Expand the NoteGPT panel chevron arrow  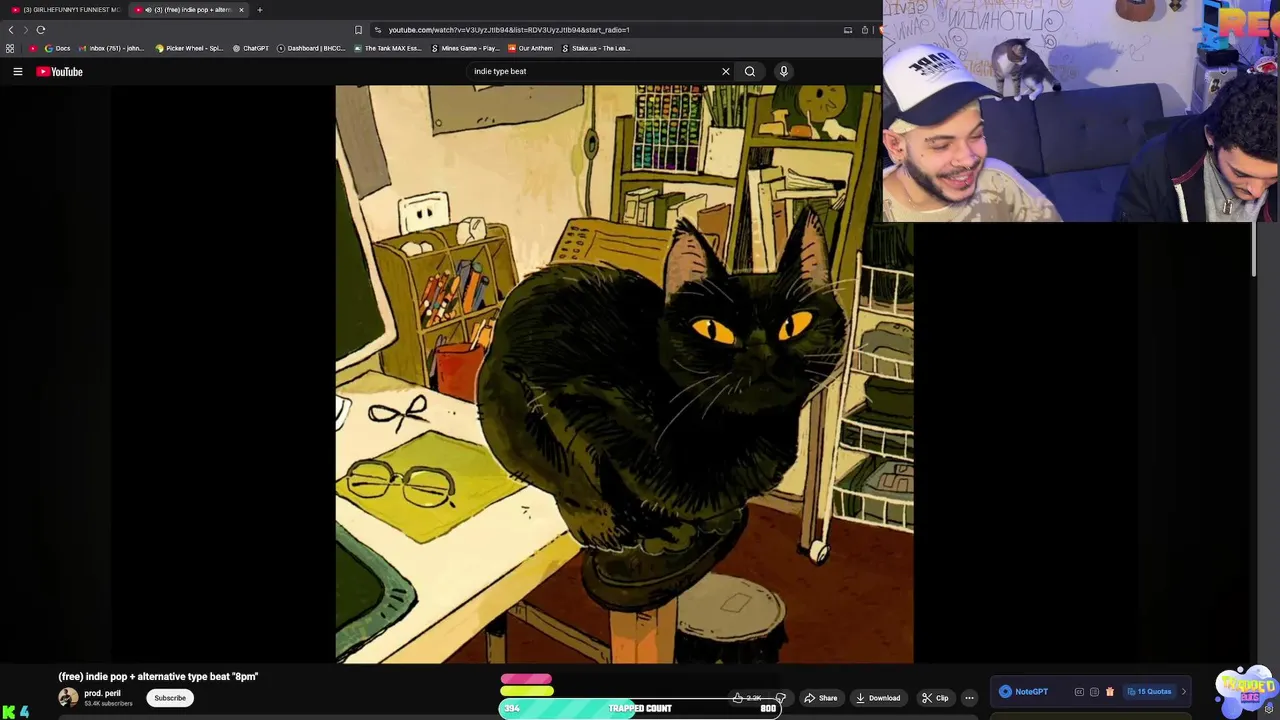1184,692
